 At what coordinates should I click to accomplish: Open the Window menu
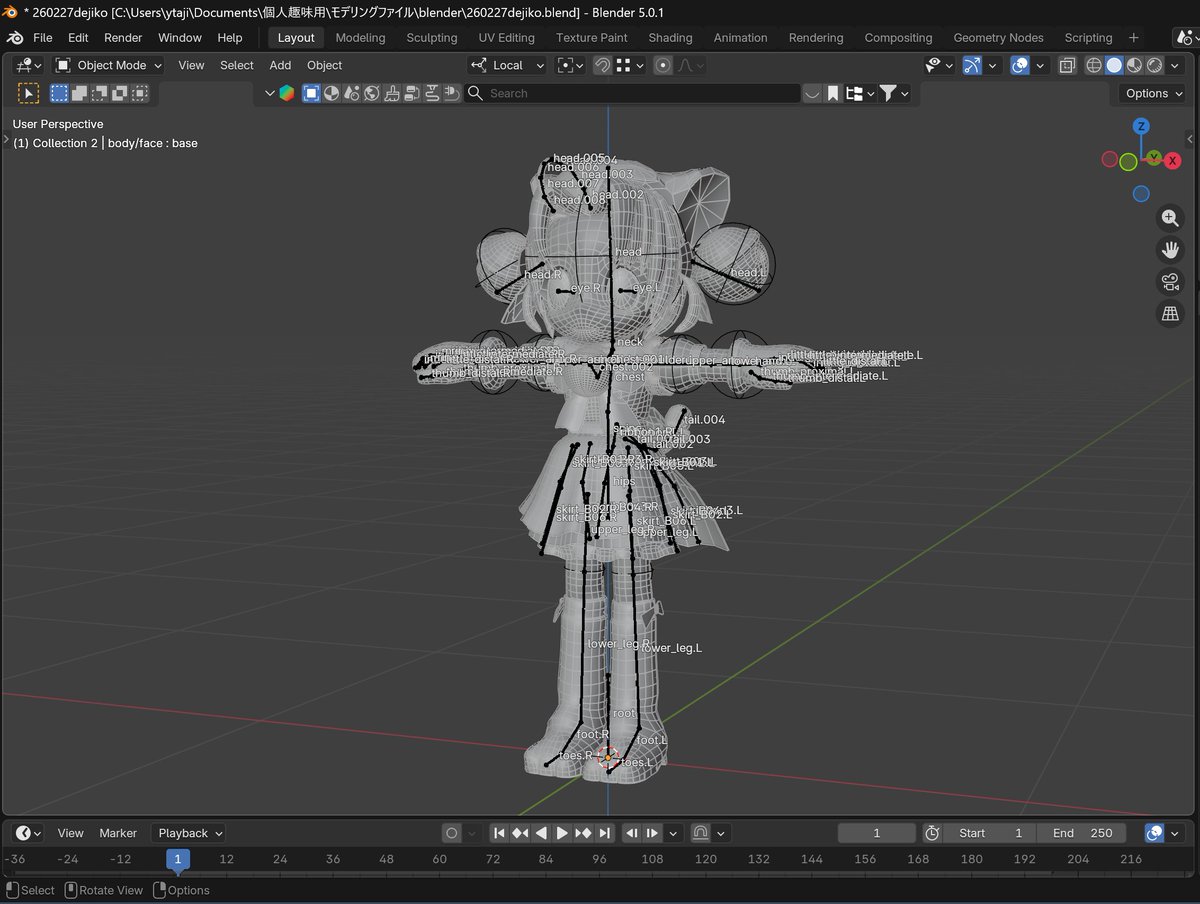[x=180, y=37]
